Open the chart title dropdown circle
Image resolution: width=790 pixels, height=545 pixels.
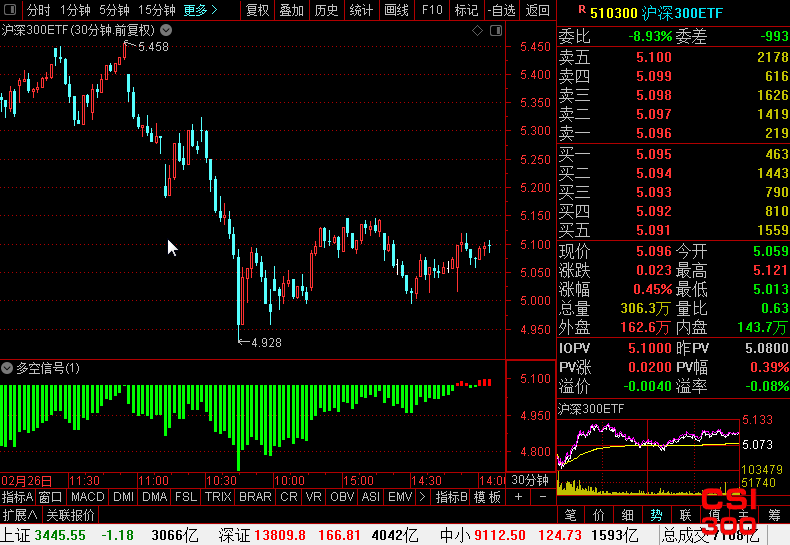166,30
